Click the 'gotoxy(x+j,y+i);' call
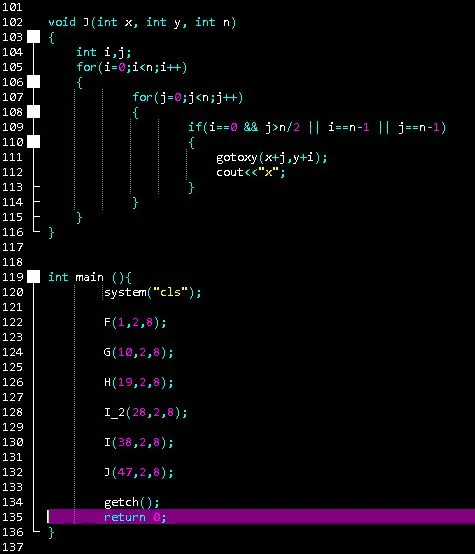This screenshot has width=475, height=554. click(272, 158)
